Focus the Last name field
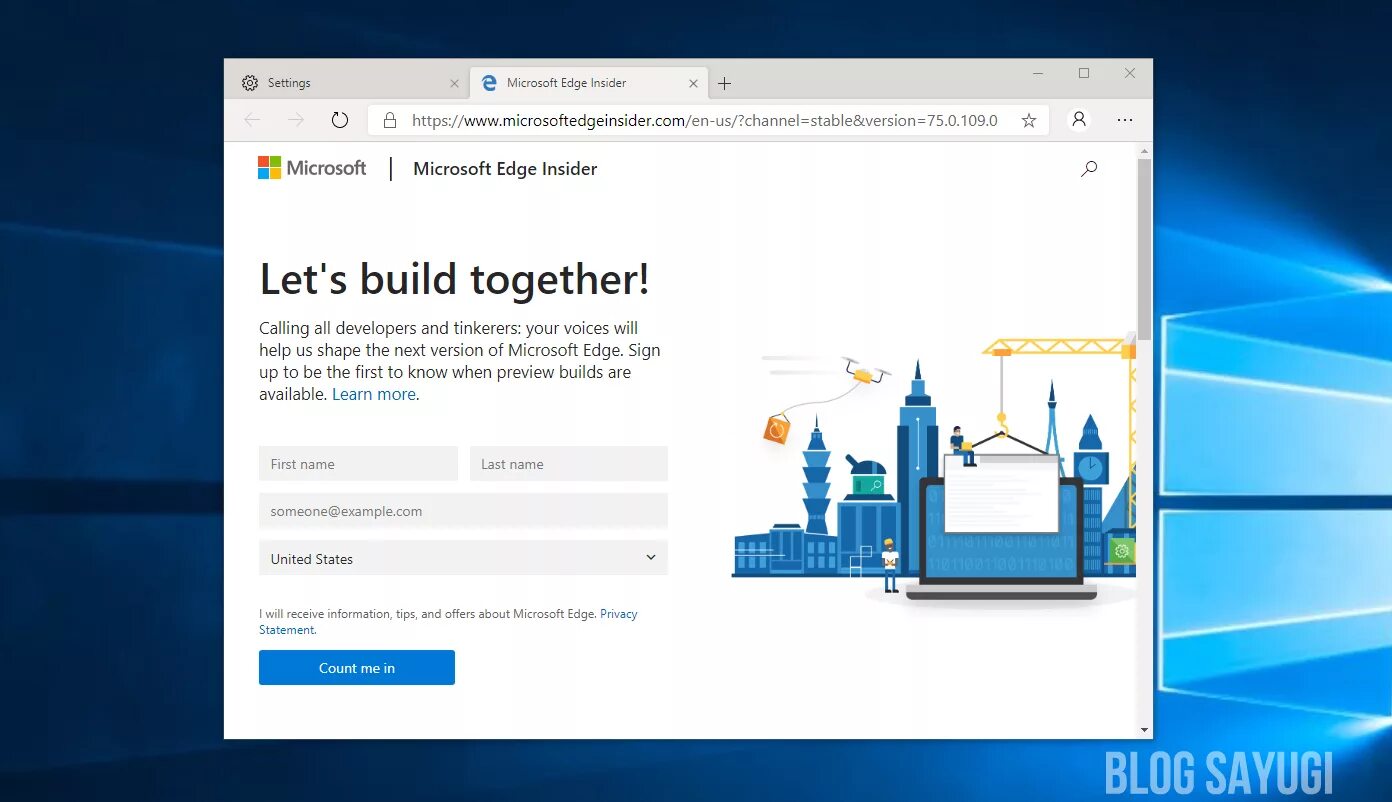Screen dimensions: 1392x802 click(569, 464)
